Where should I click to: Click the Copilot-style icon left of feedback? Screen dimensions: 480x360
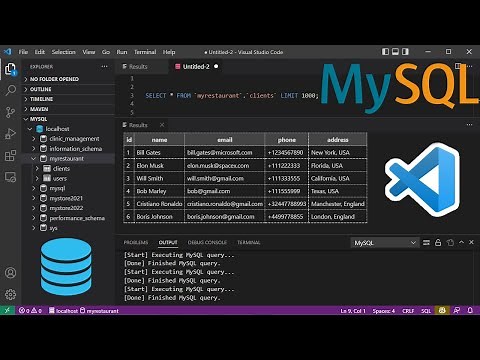pyautogui.click(x=442, y=311)
